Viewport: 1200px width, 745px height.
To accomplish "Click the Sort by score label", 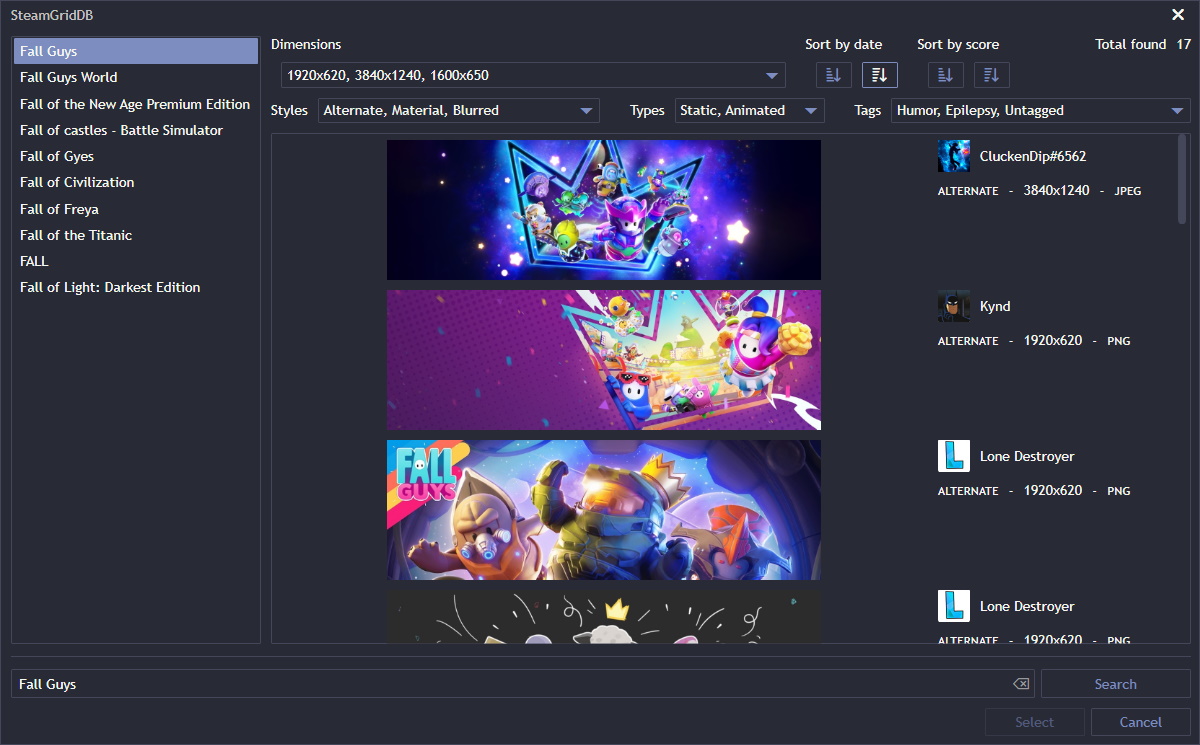I will (958, 44).
